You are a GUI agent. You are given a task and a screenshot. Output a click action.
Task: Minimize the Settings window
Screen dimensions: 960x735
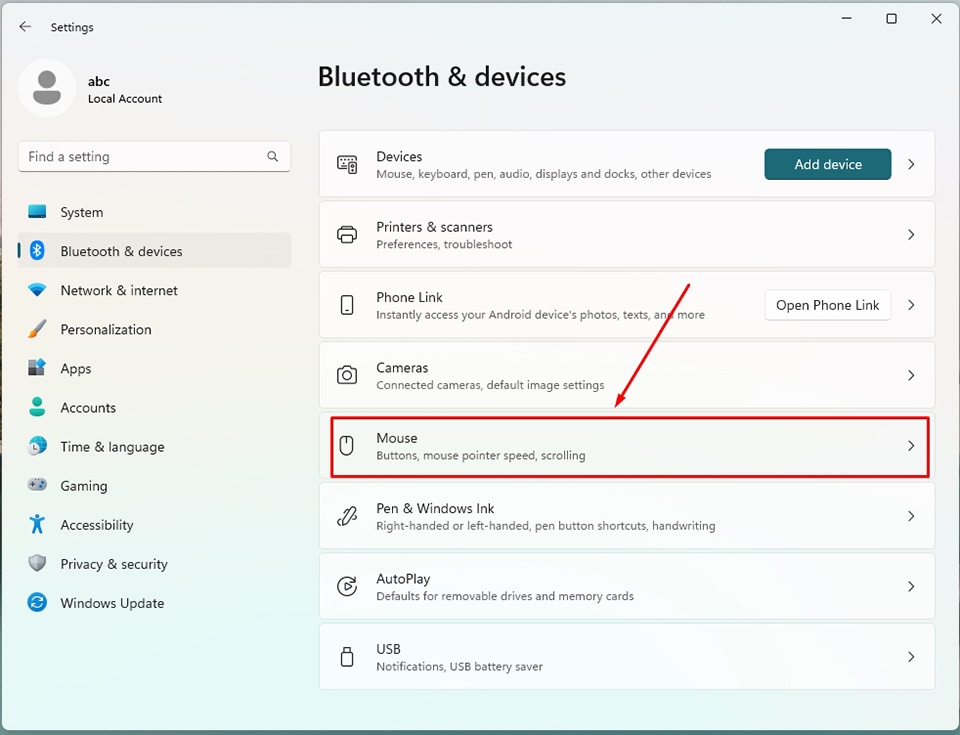tap(847, 19)
